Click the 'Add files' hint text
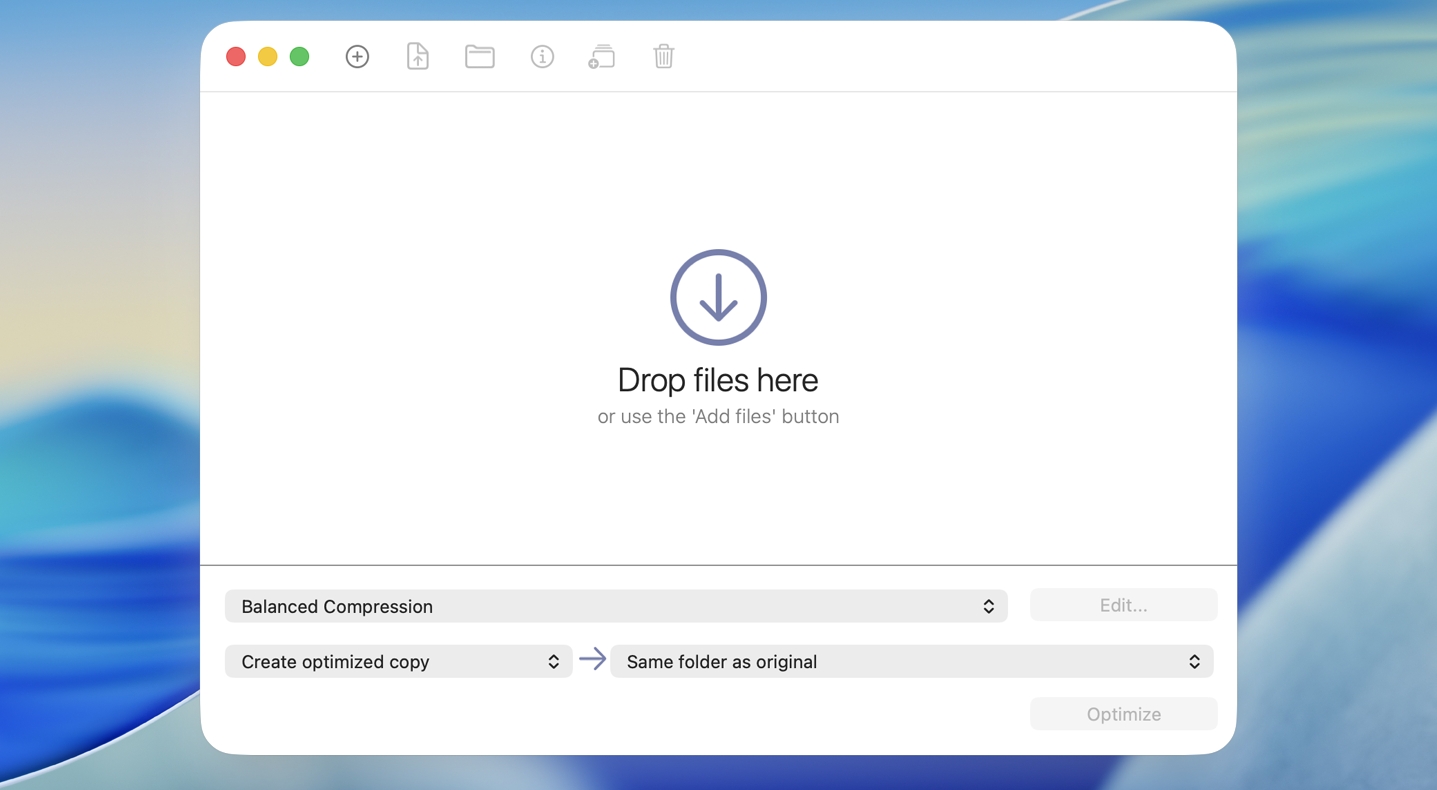Screen dimensions: 1437x790 (718, 416)
